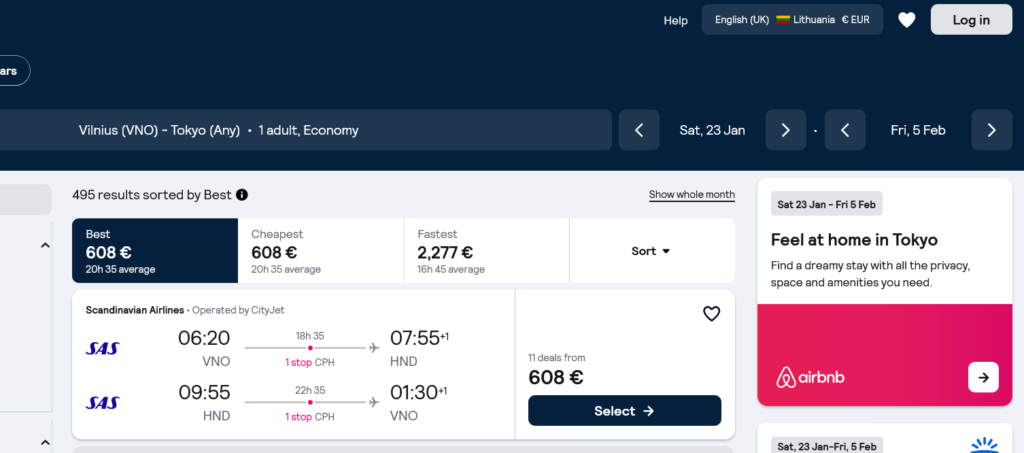
Task: Open the Airbnb arrow button
Action: [983, 377]
